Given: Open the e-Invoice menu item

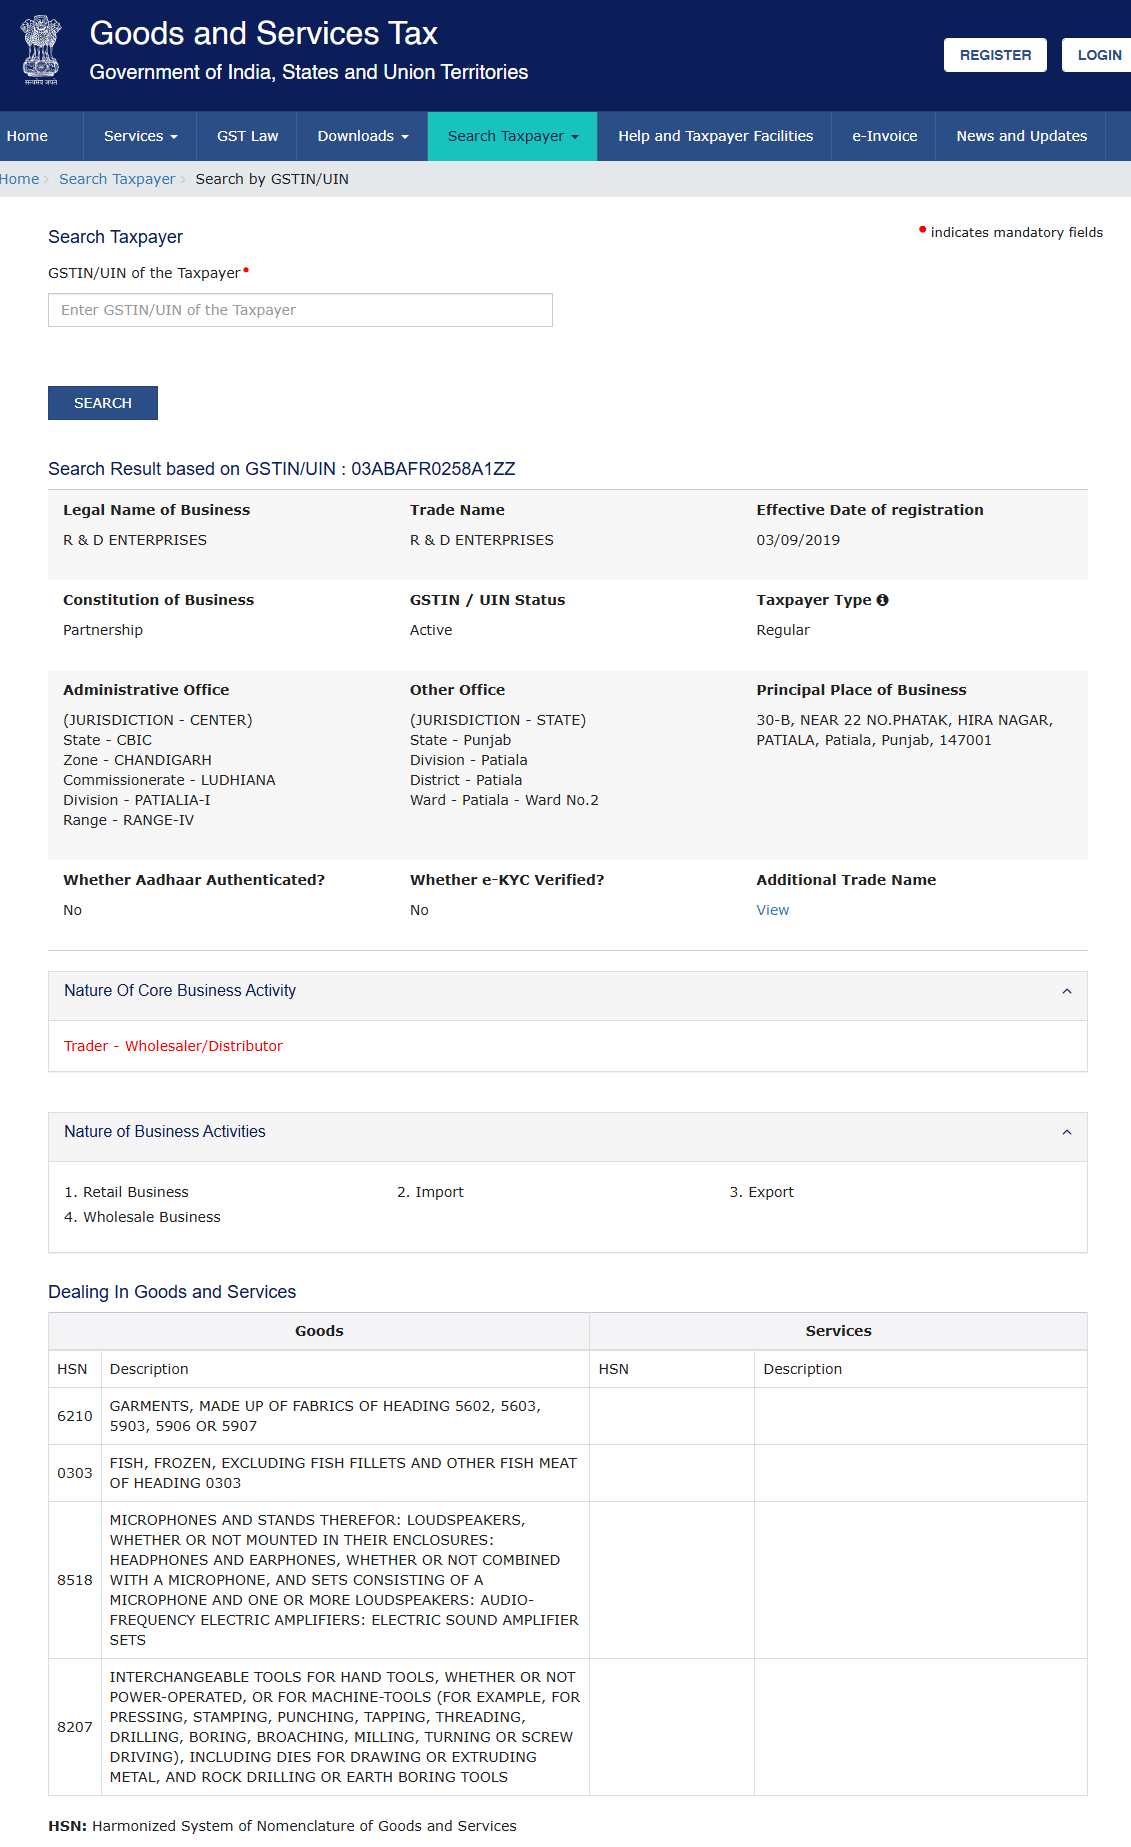Looking at the screenshot, I should [885, 136].
